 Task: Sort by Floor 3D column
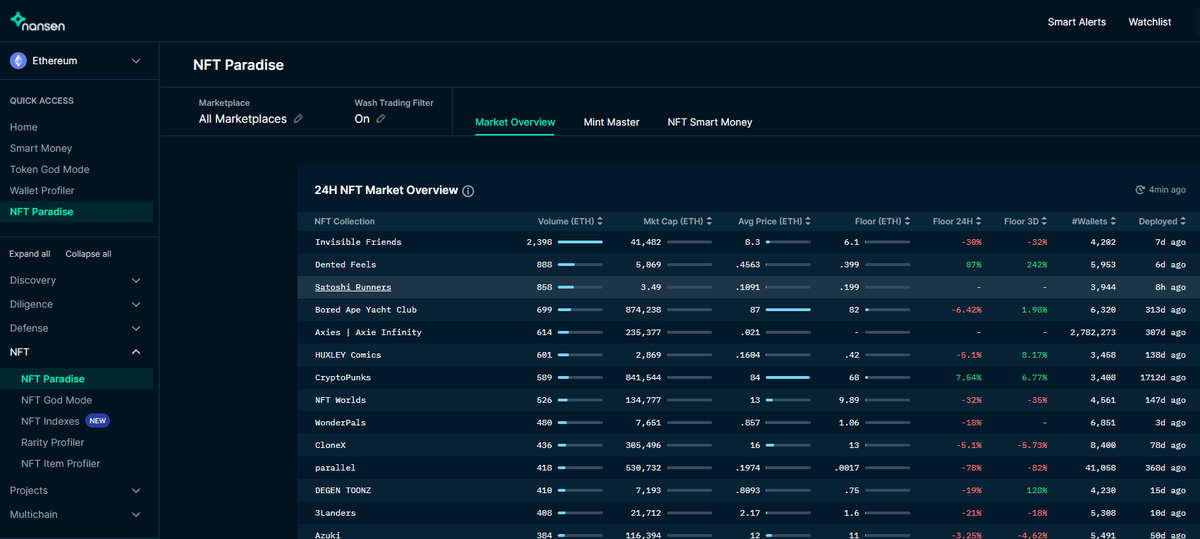[1027, 221]
